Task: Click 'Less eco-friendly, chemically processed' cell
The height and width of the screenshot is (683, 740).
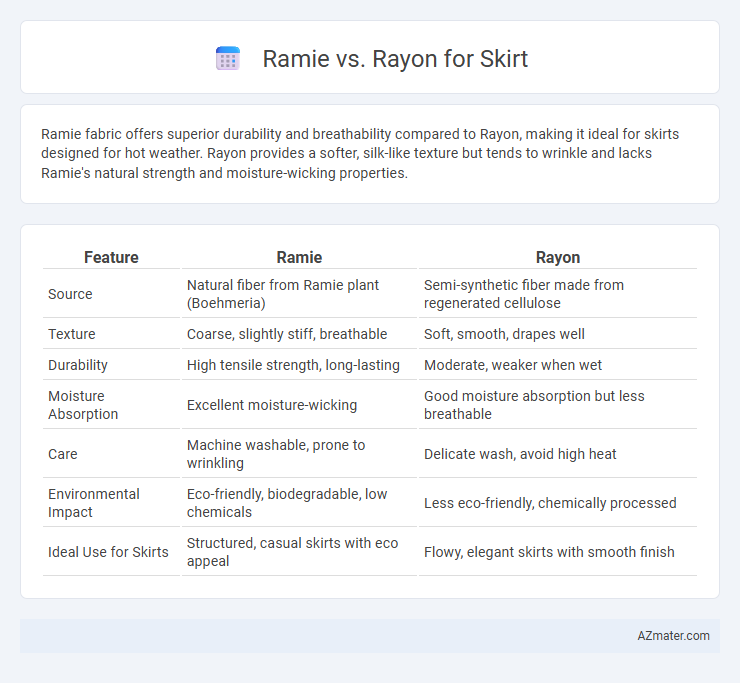Action: (550, 503)
